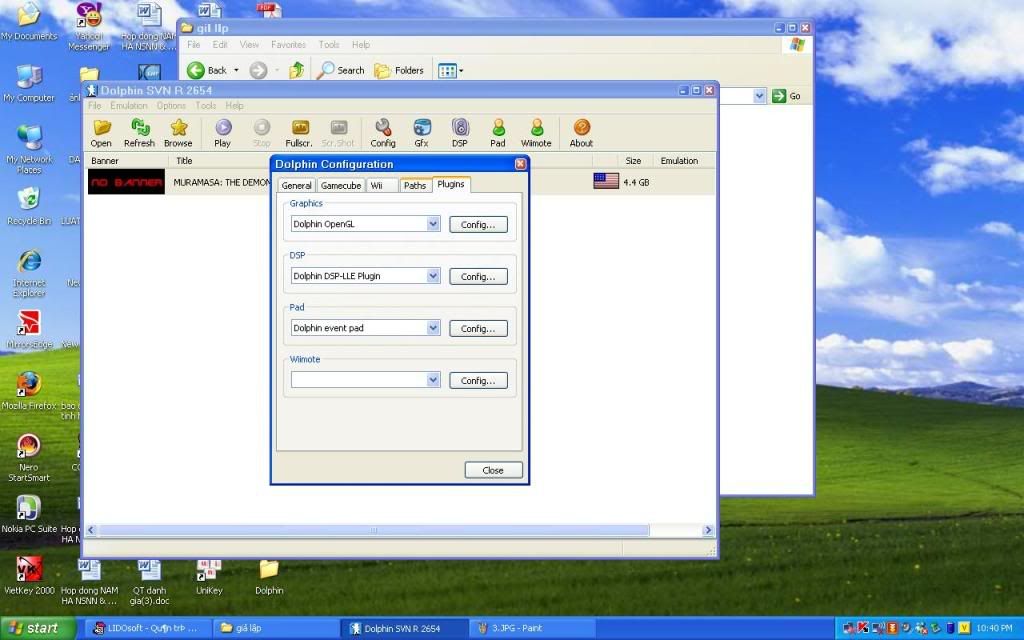This screenshot has width=1024, height=640.
Task: Click Close in the Dolphin Configuration dialog
Action: point(493,470)
